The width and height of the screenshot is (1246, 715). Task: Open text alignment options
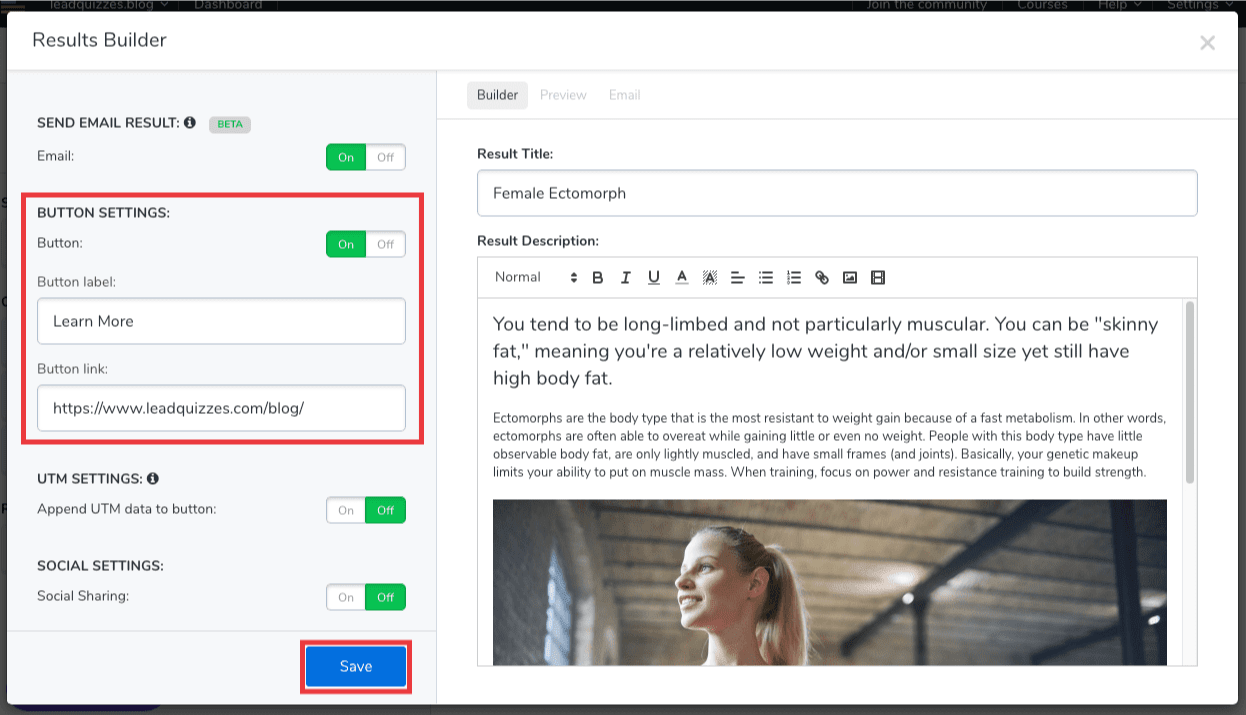click(x=738, y=278)
